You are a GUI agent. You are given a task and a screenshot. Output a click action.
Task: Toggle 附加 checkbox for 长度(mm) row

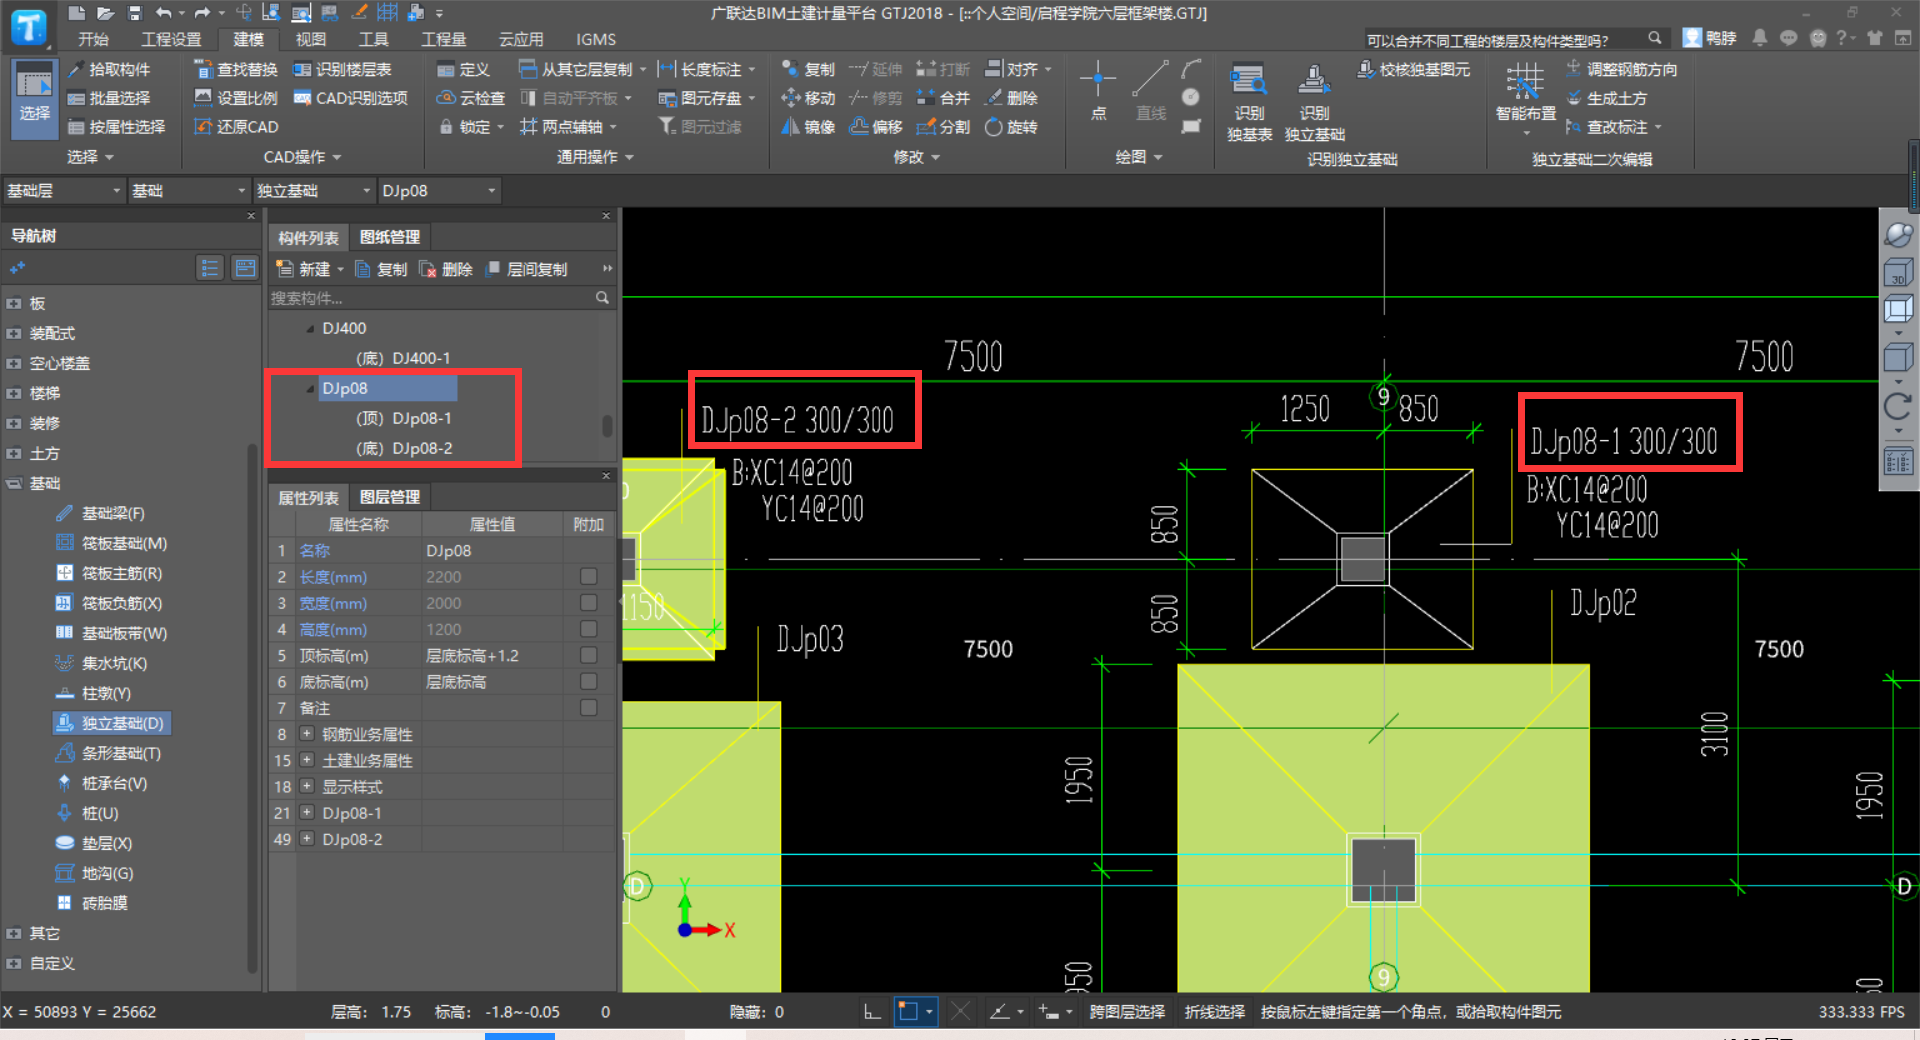(x=588, y=576)
